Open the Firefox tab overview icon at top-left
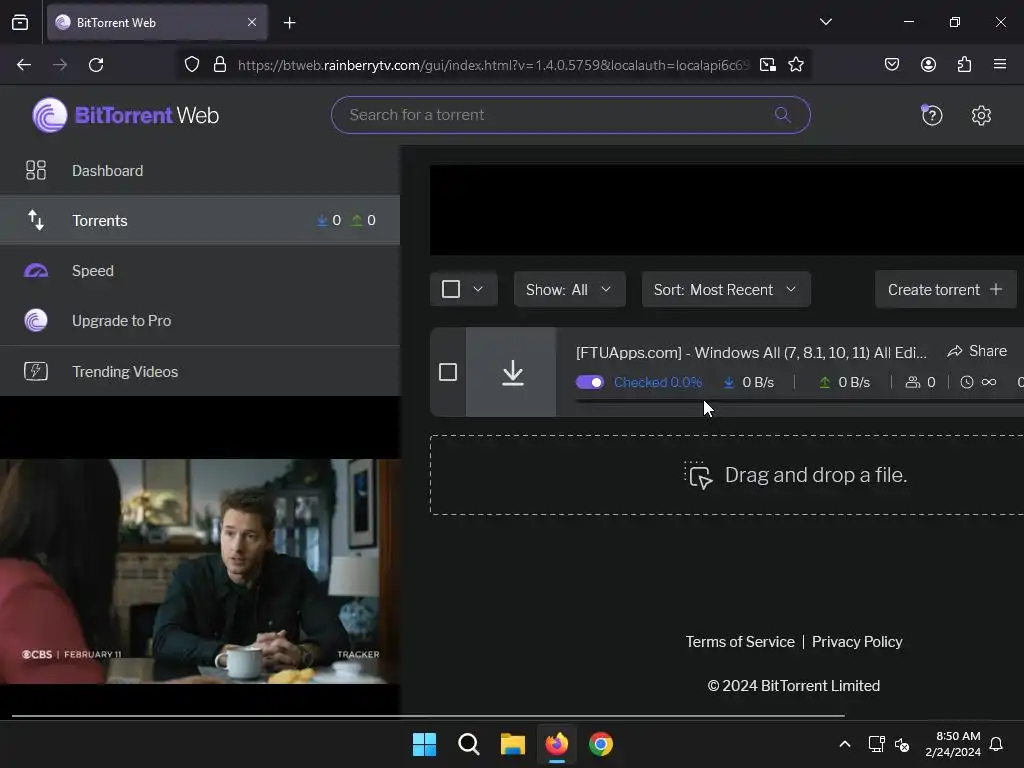The height and width of the screenshot is (768, 1024). 20,23
